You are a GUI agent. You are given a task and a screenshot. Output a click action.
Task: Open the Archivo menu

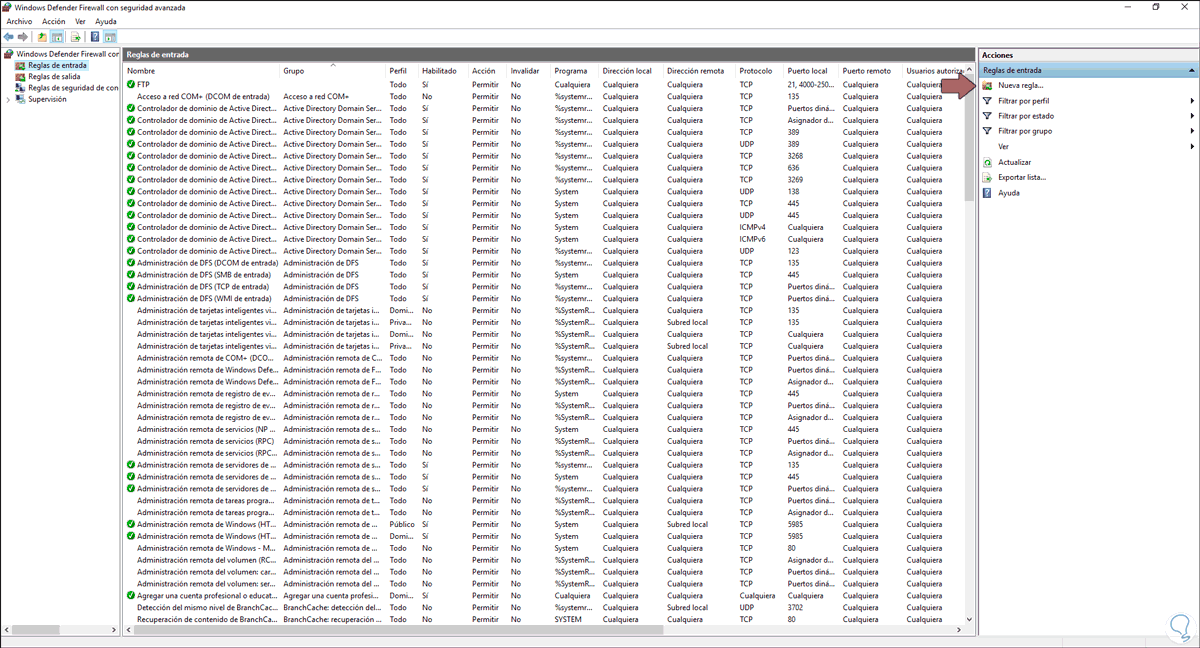click(x=20, y=21)
